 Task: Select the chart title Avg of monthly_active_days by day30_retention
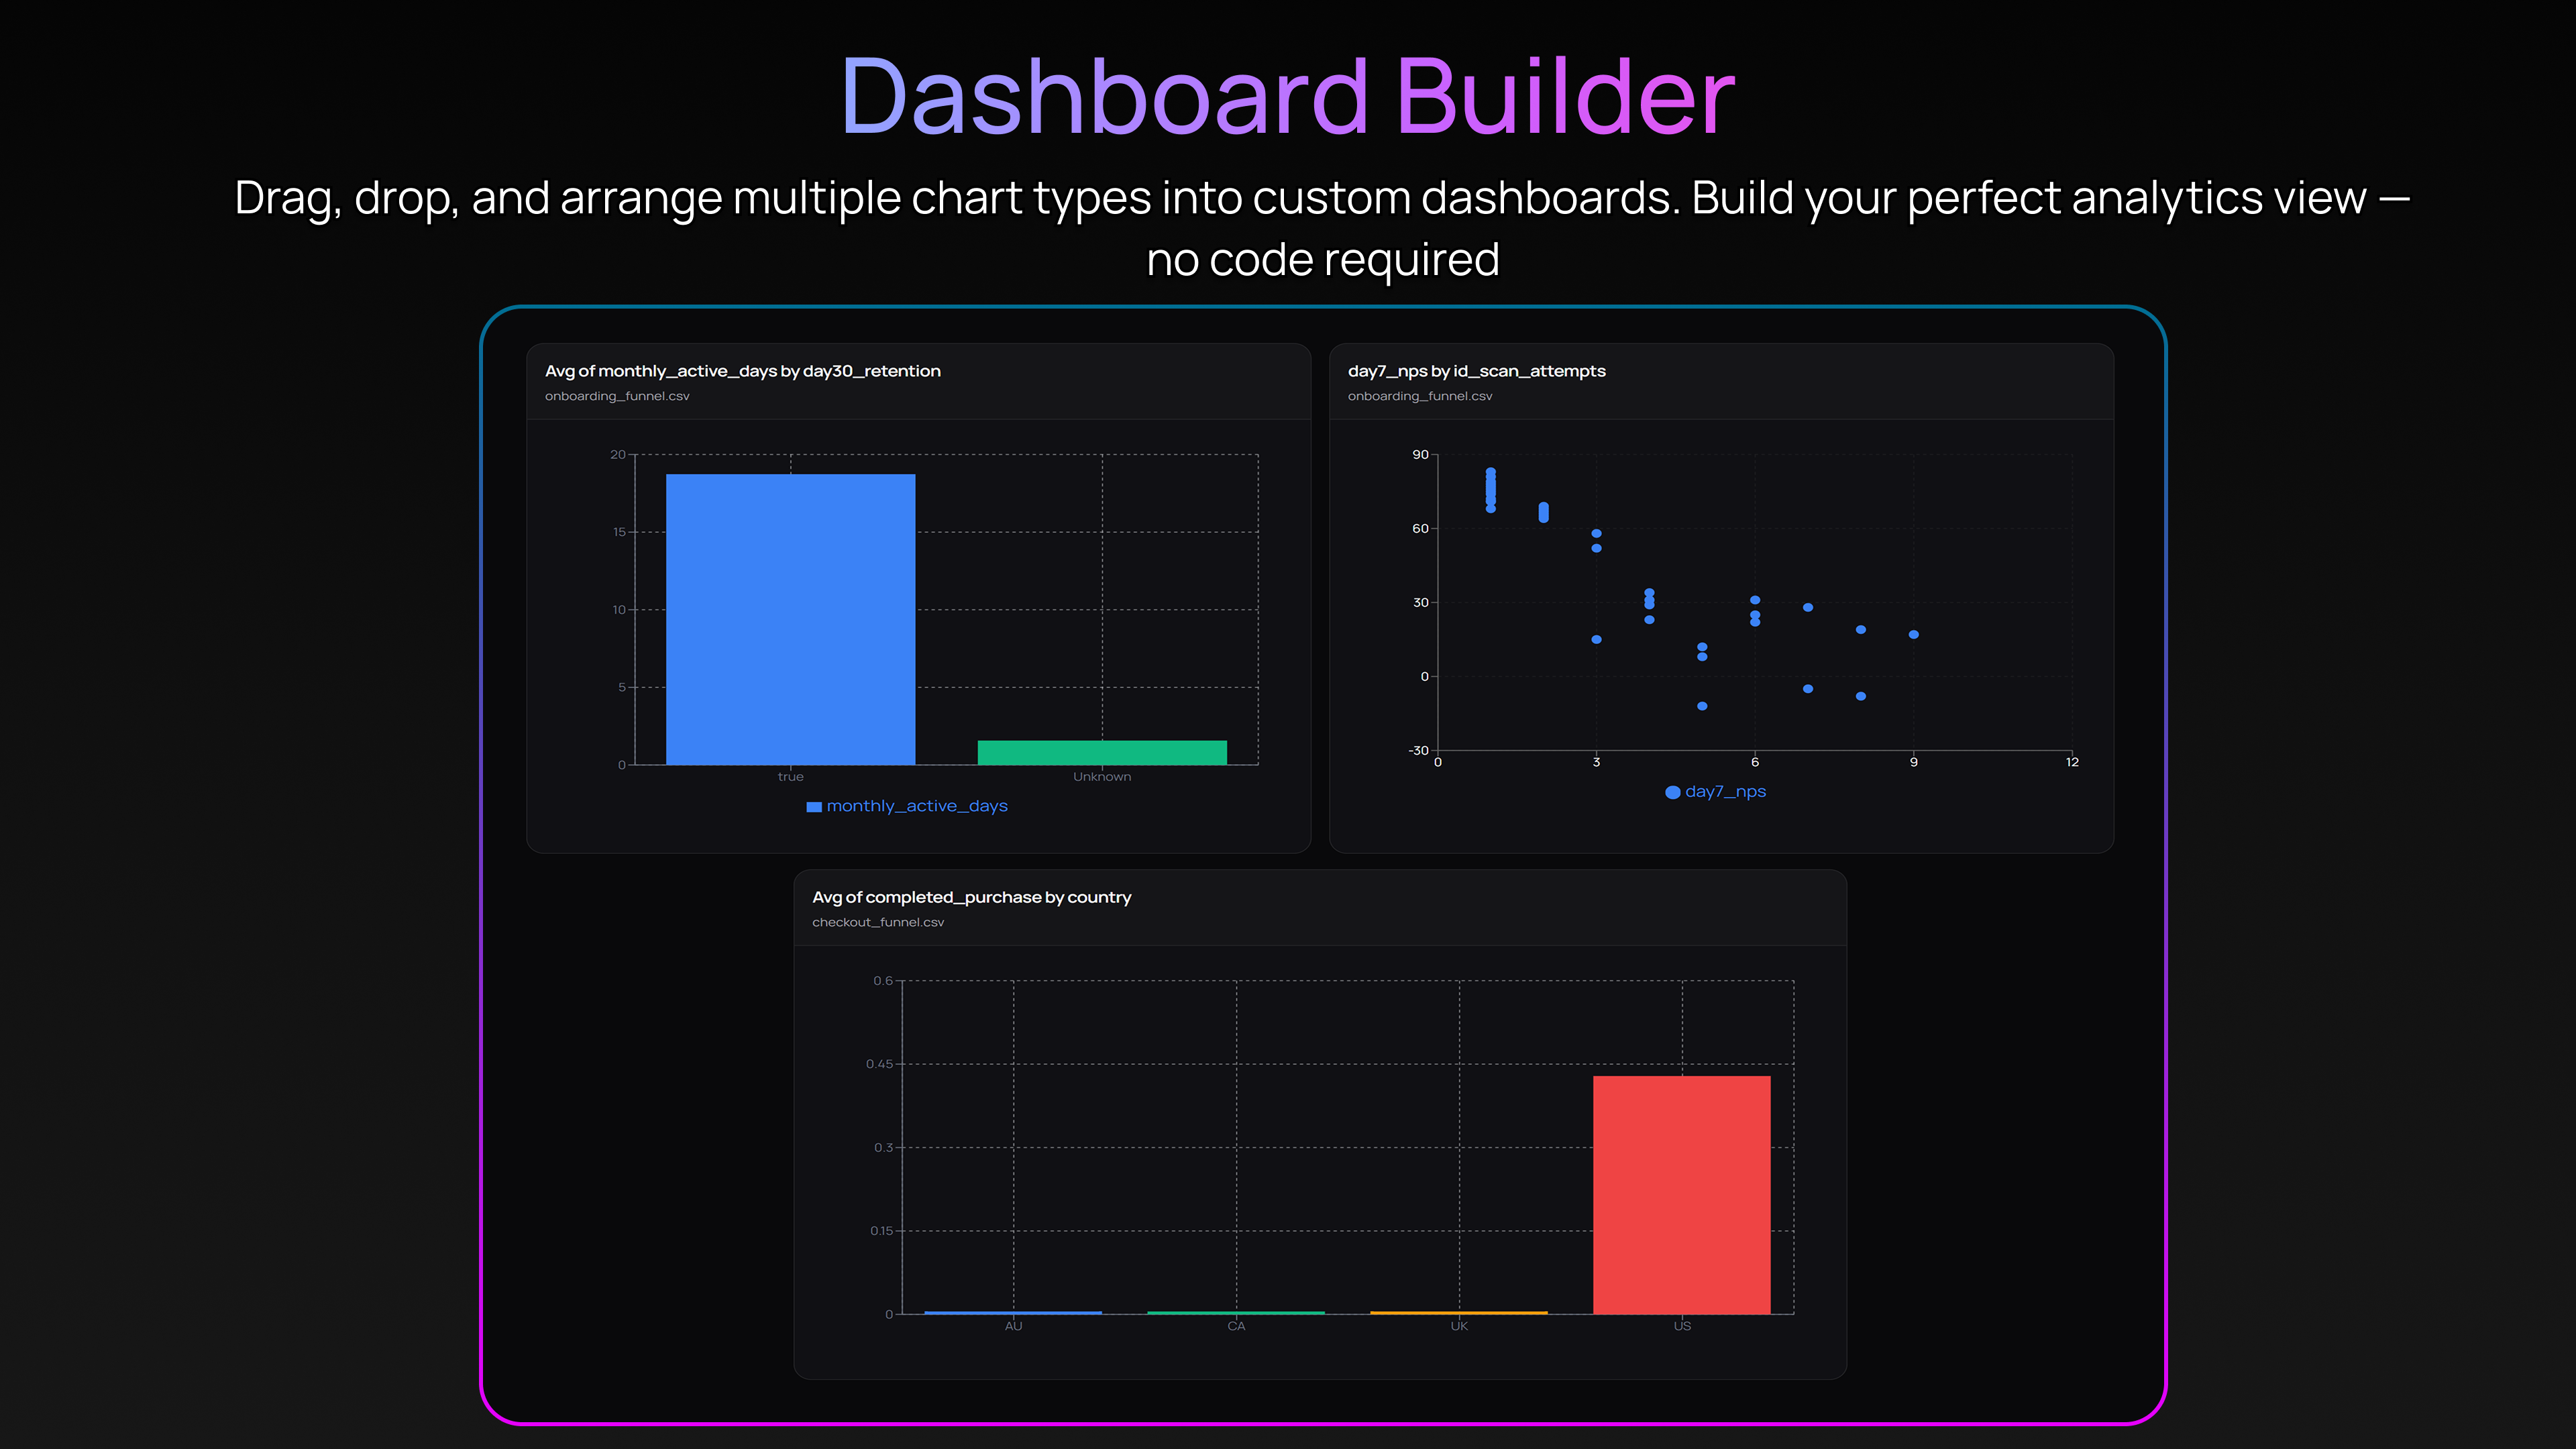[x=742, y=370]
